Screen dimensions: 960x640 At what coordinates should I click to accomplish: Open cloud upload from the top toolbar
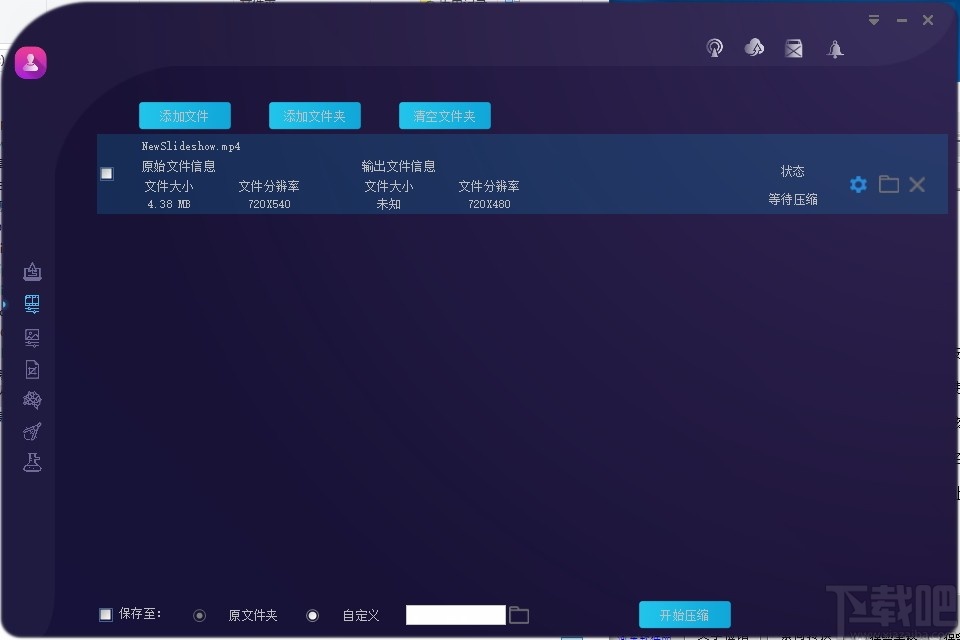pos(754,47)
